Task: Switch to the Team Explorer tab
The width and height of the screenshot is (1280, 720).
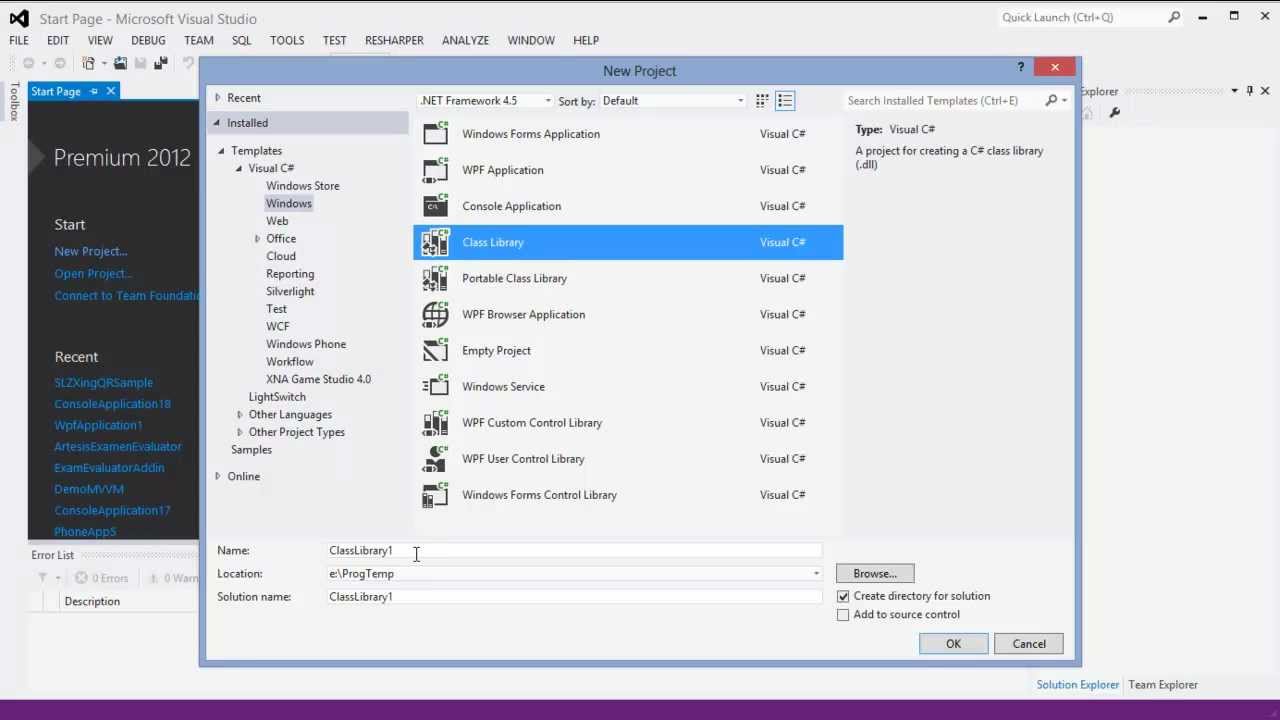Action: [1163, 685]
